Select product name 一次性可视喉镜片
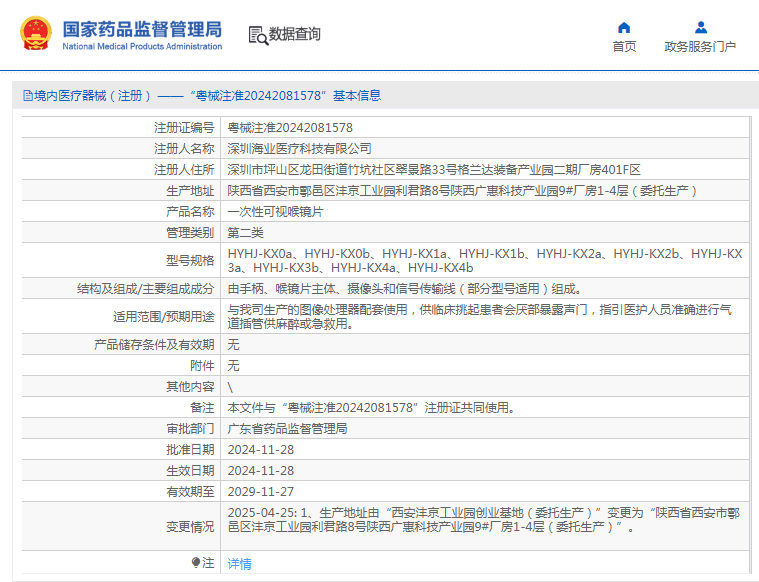Image resolution: width=759 pixels, height=582 pixels. tap(275, 212)
